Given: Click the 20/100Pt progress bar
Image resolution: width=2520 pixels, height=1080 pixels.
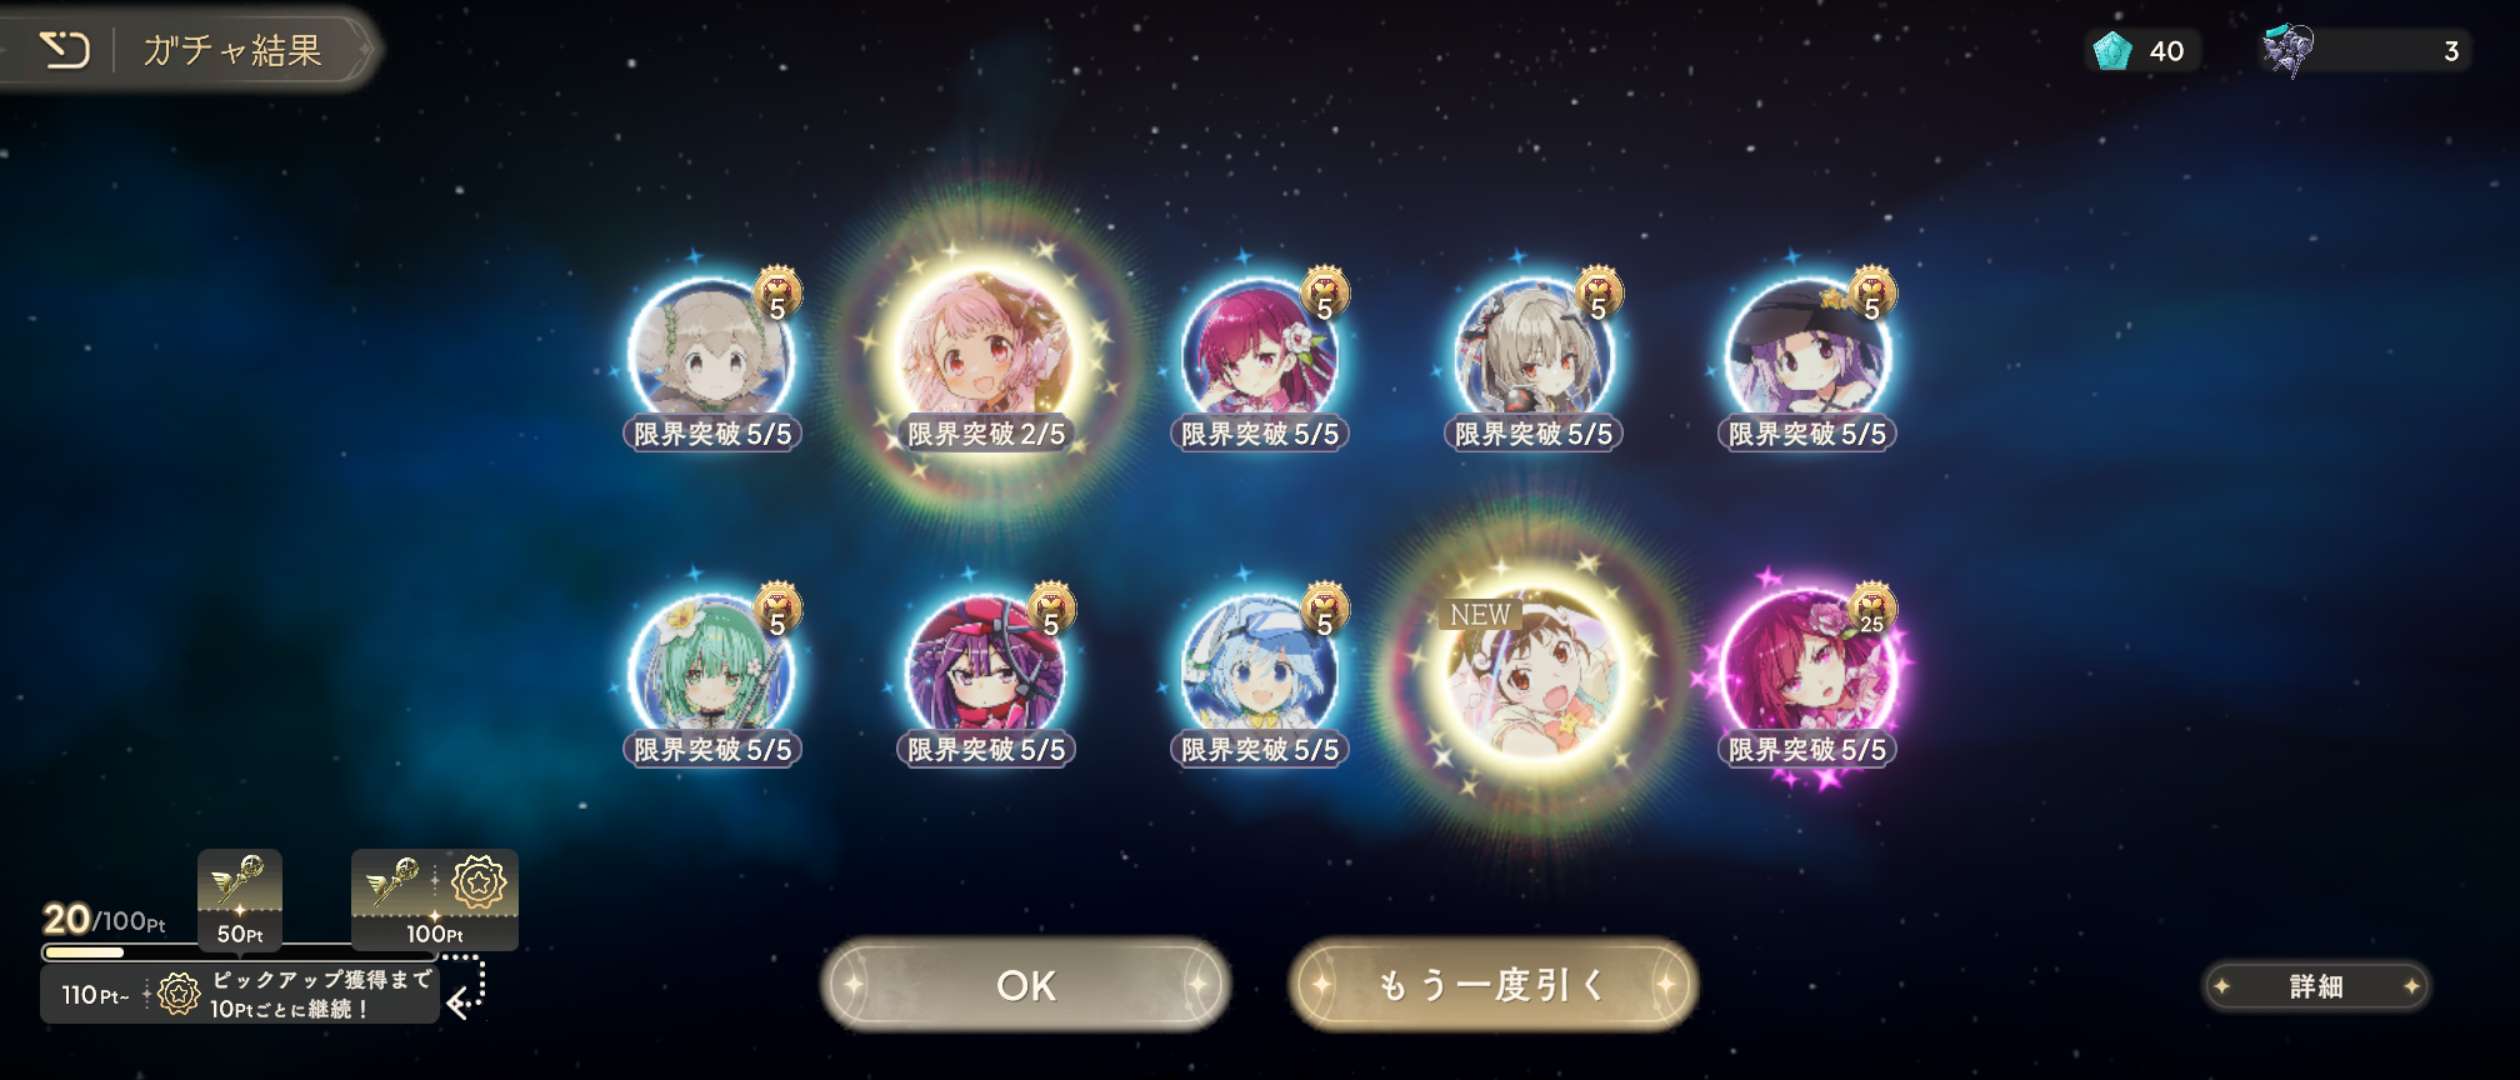Looking at the screenshot, I should point(240,951).
